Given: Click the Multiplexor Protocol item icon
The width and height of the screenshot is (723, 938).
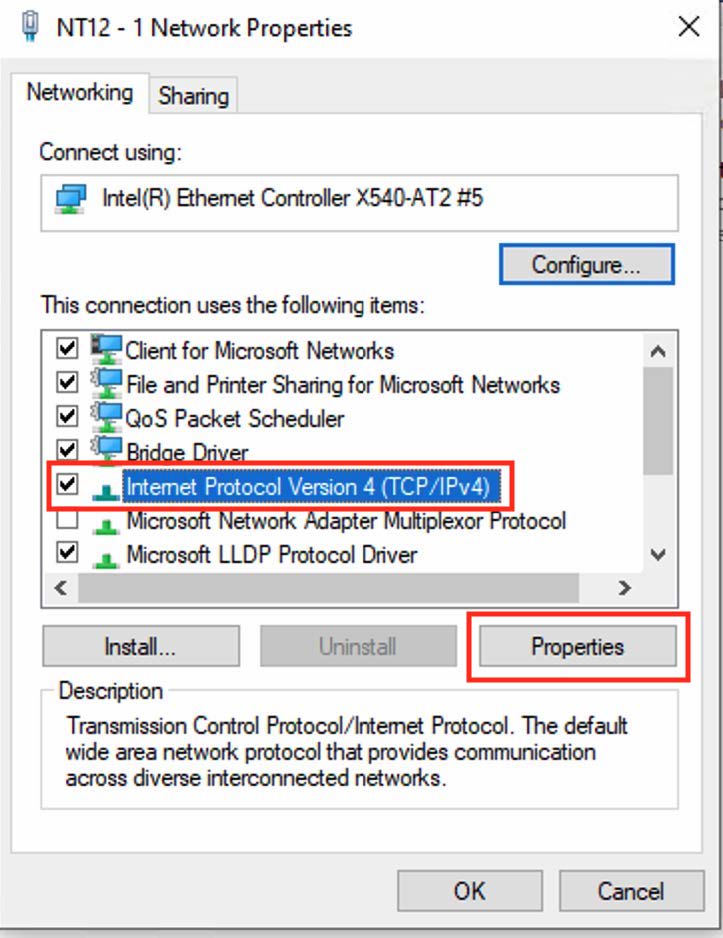Looking at the screenshot, I should 106,521.
